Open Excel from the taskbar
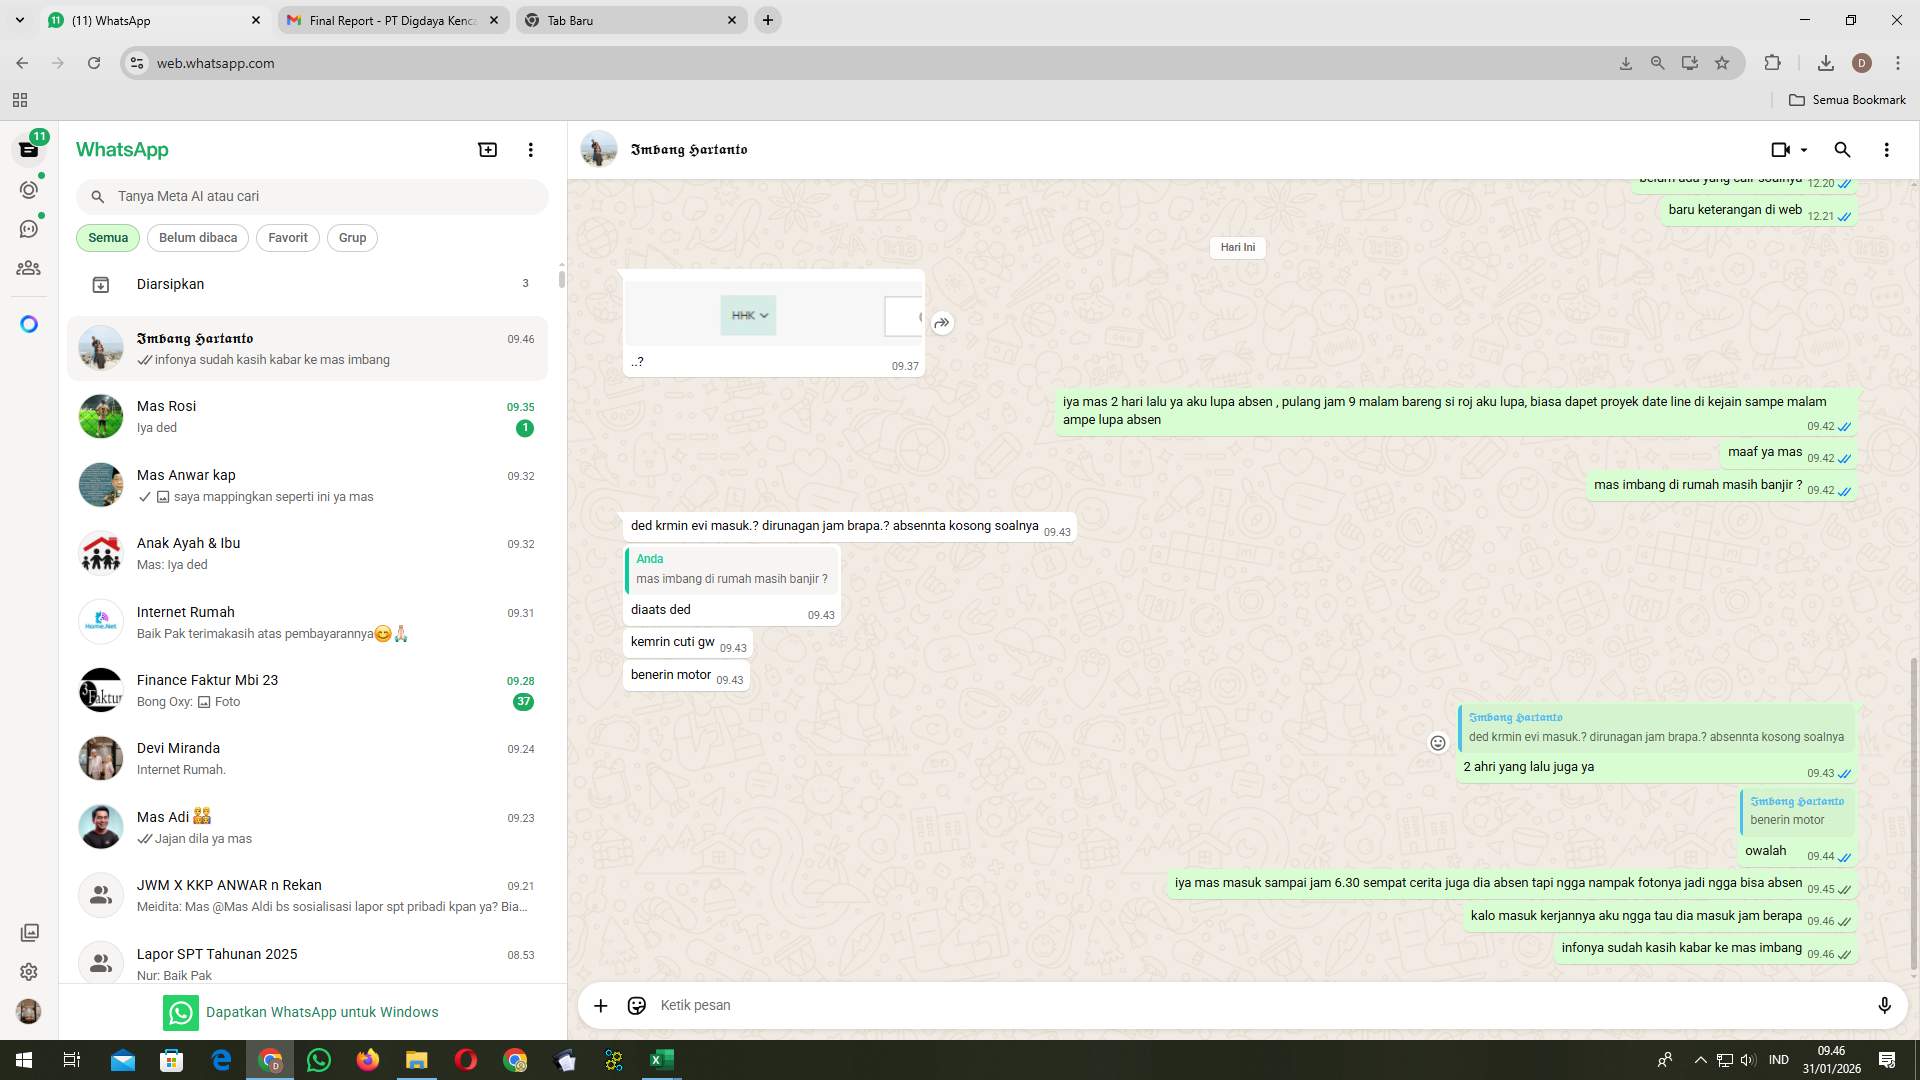The width and height of the screenshot is (1920, 1080). click(x=661, y=1059)
